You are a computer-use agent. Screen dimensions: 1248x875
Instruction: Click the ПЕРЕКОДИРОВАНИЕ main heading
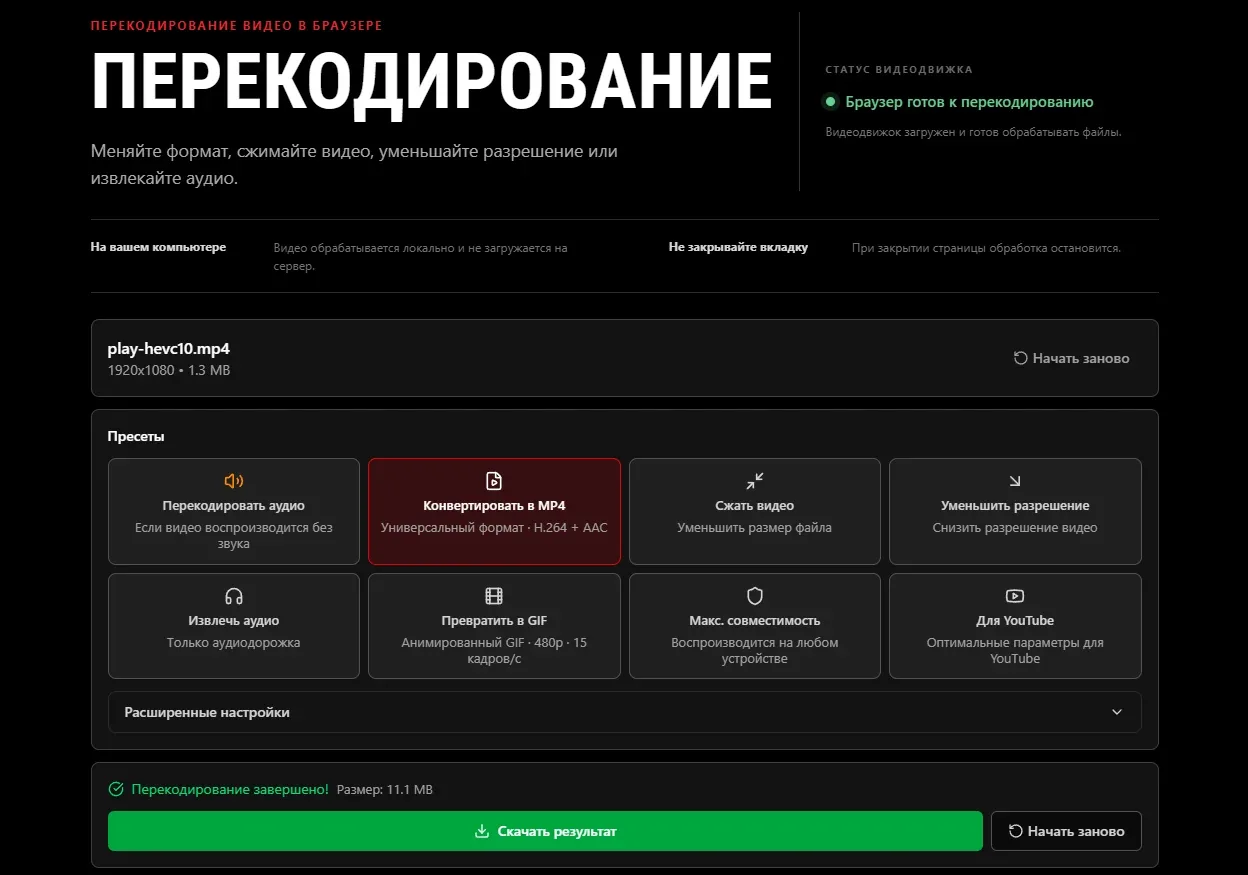click(431, 81)
